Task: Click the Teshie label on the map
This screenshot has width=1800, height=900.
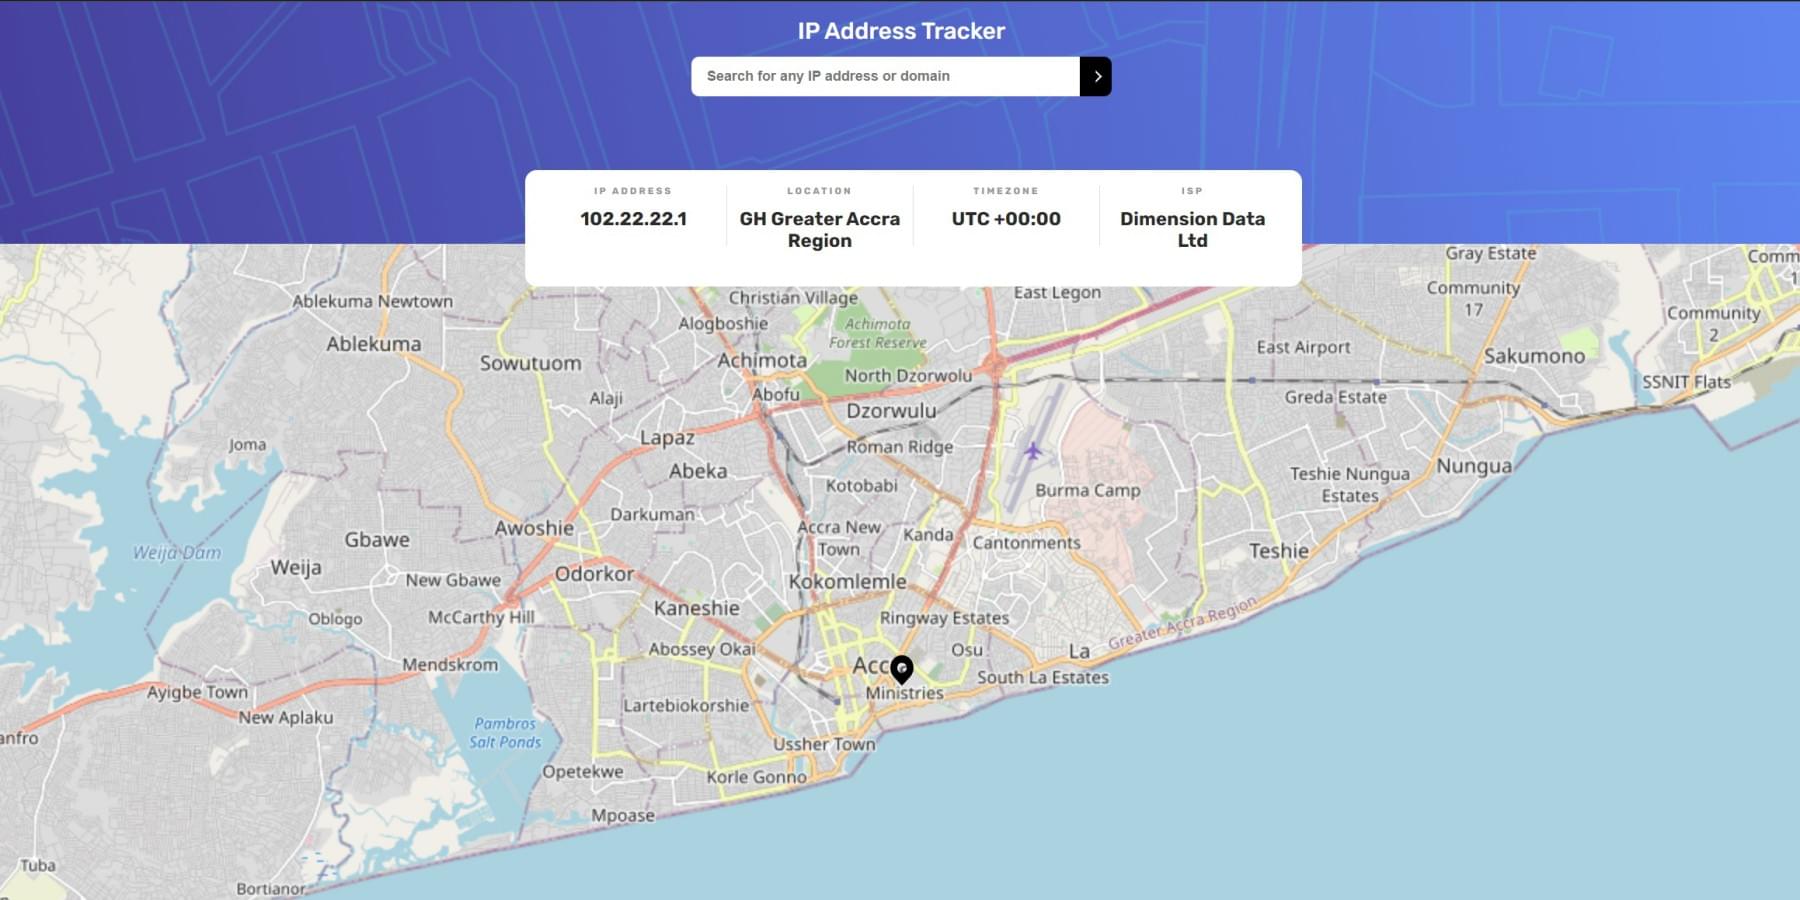Action: click(x=1278, y=551)
